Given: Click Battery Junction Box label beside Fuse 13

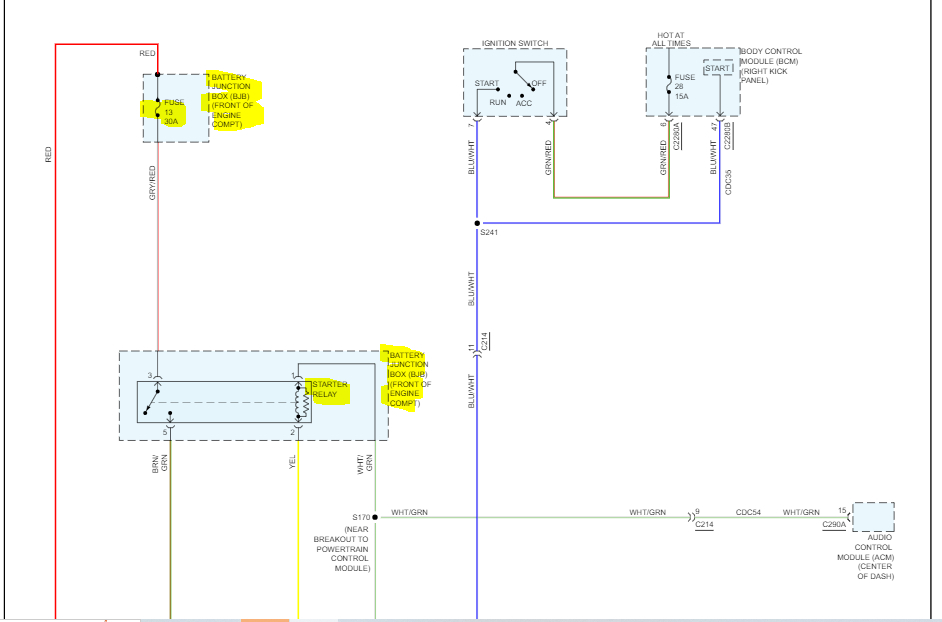Looking at the screenshot, I should (x=232, y=100).
